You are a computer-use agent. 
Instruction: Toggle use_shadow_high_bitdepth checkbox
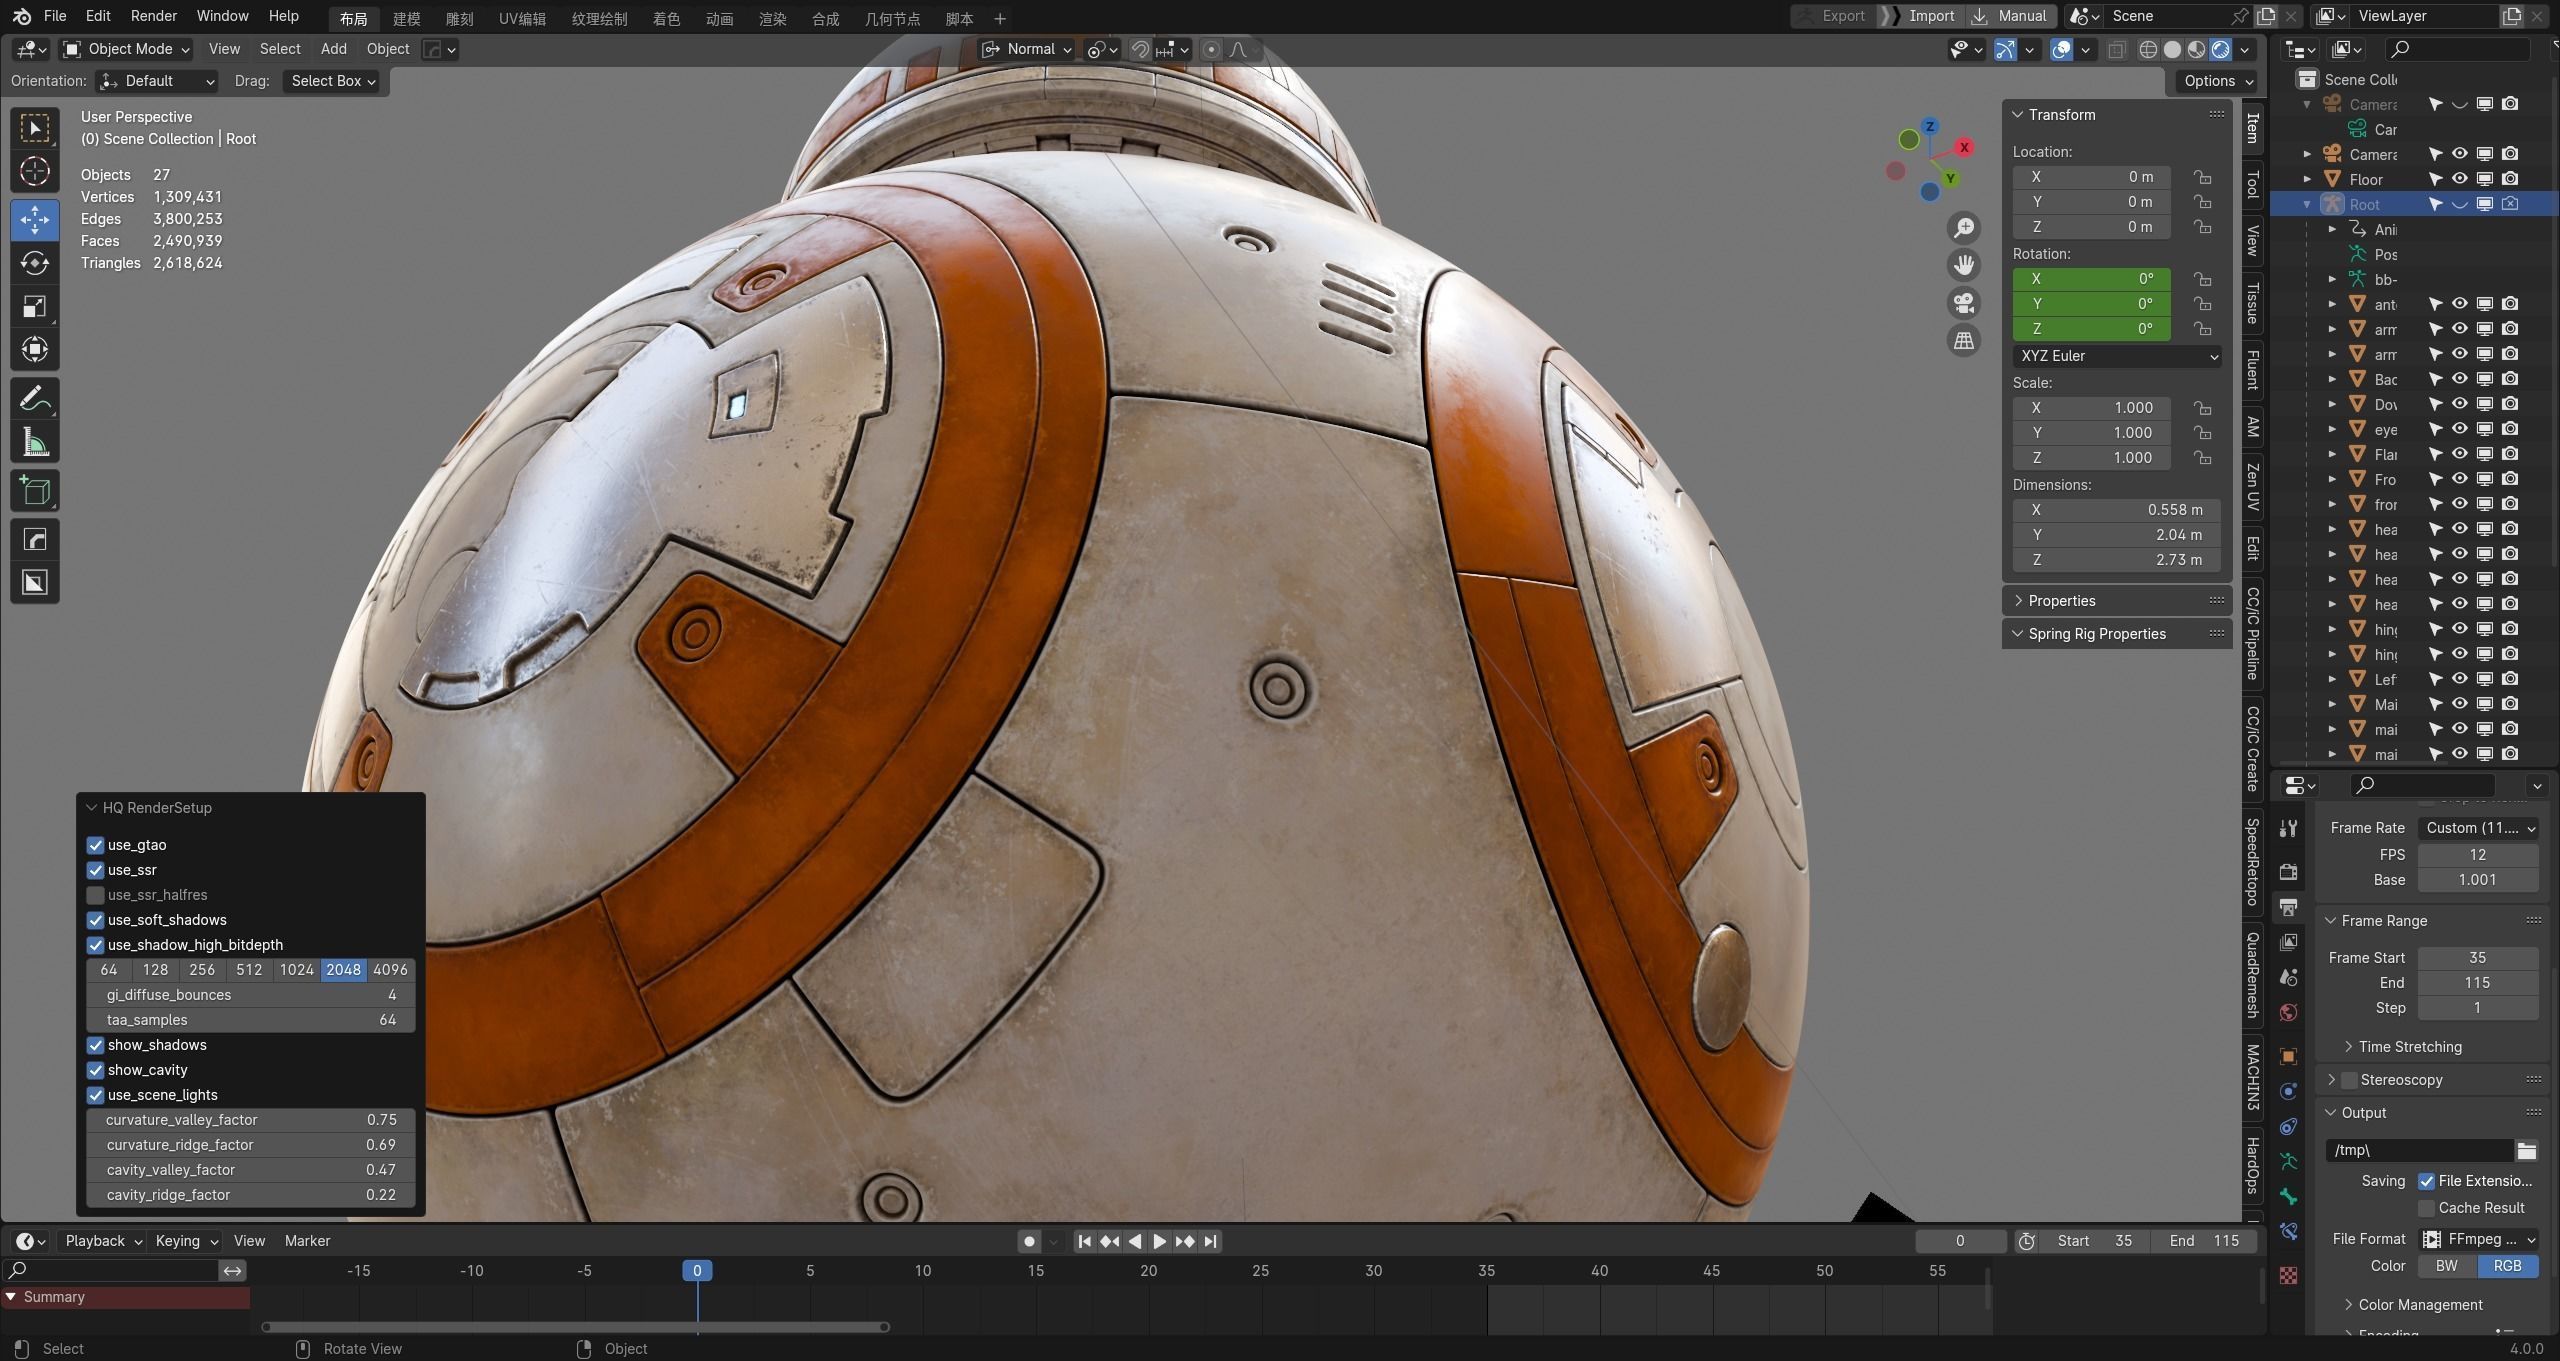[x=96, y=945]
